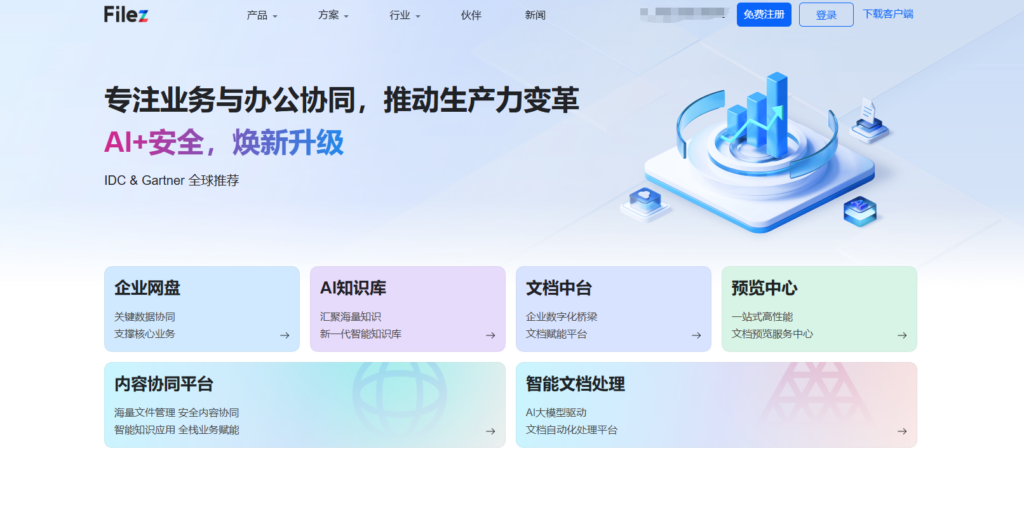The image size is (1024, 512).
Task: Click the text 文档预览服务中心
Action: [772, 334]
